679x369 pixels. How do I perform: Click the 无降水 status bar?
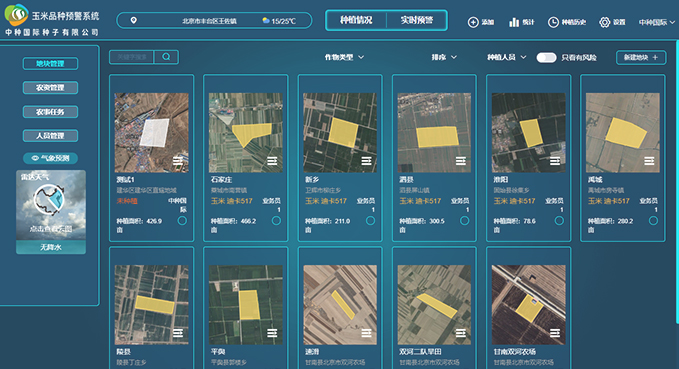pos(51,247)
